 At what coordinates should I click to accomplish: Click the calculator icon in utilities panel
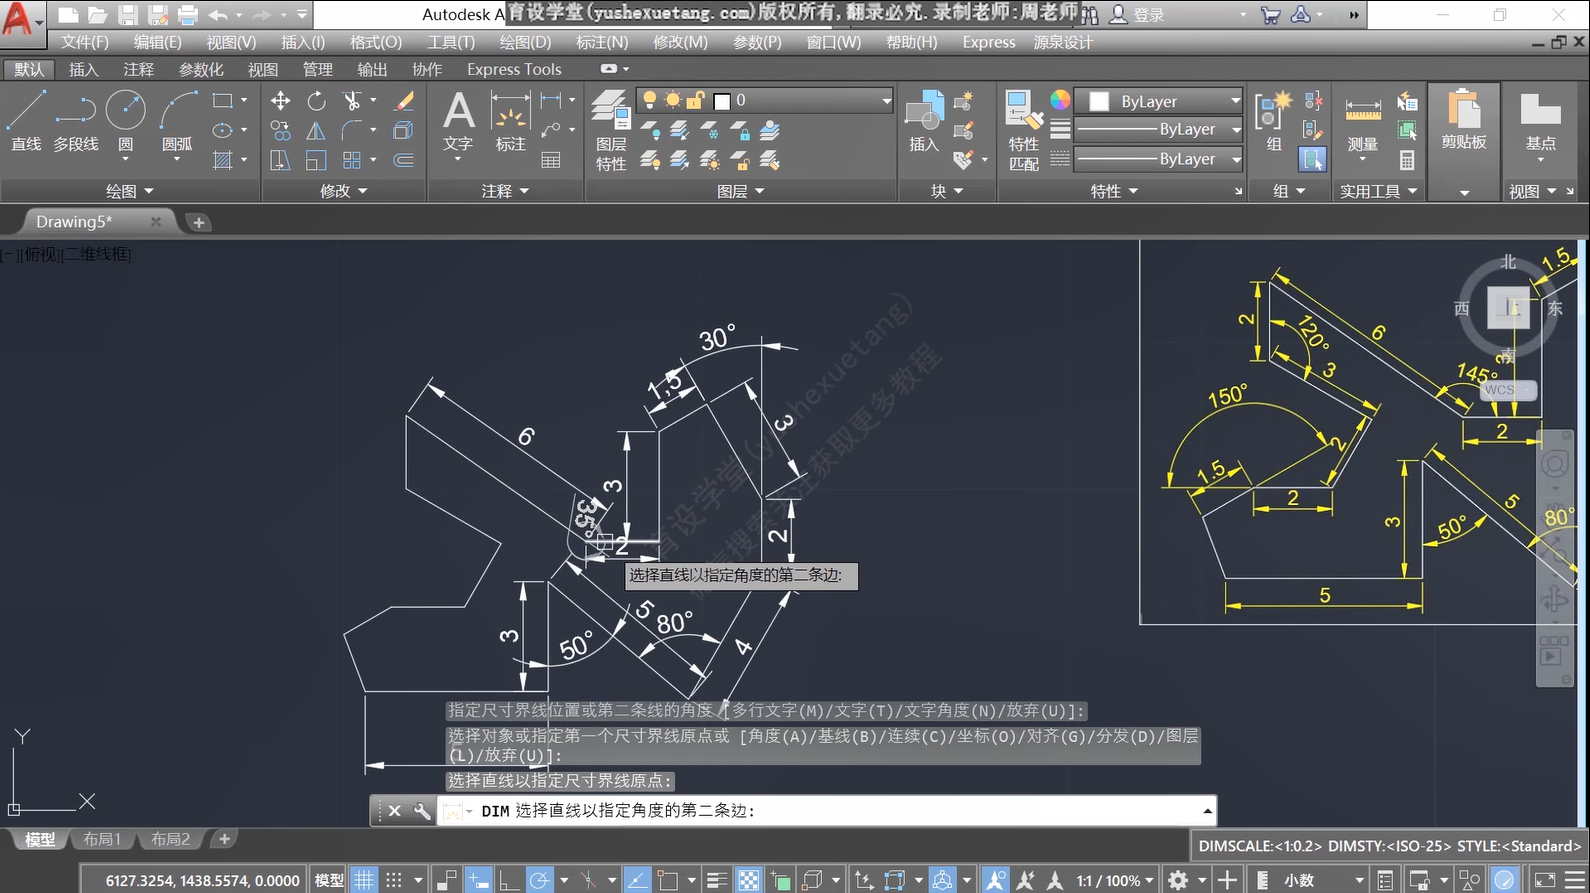pos(1407,160)
